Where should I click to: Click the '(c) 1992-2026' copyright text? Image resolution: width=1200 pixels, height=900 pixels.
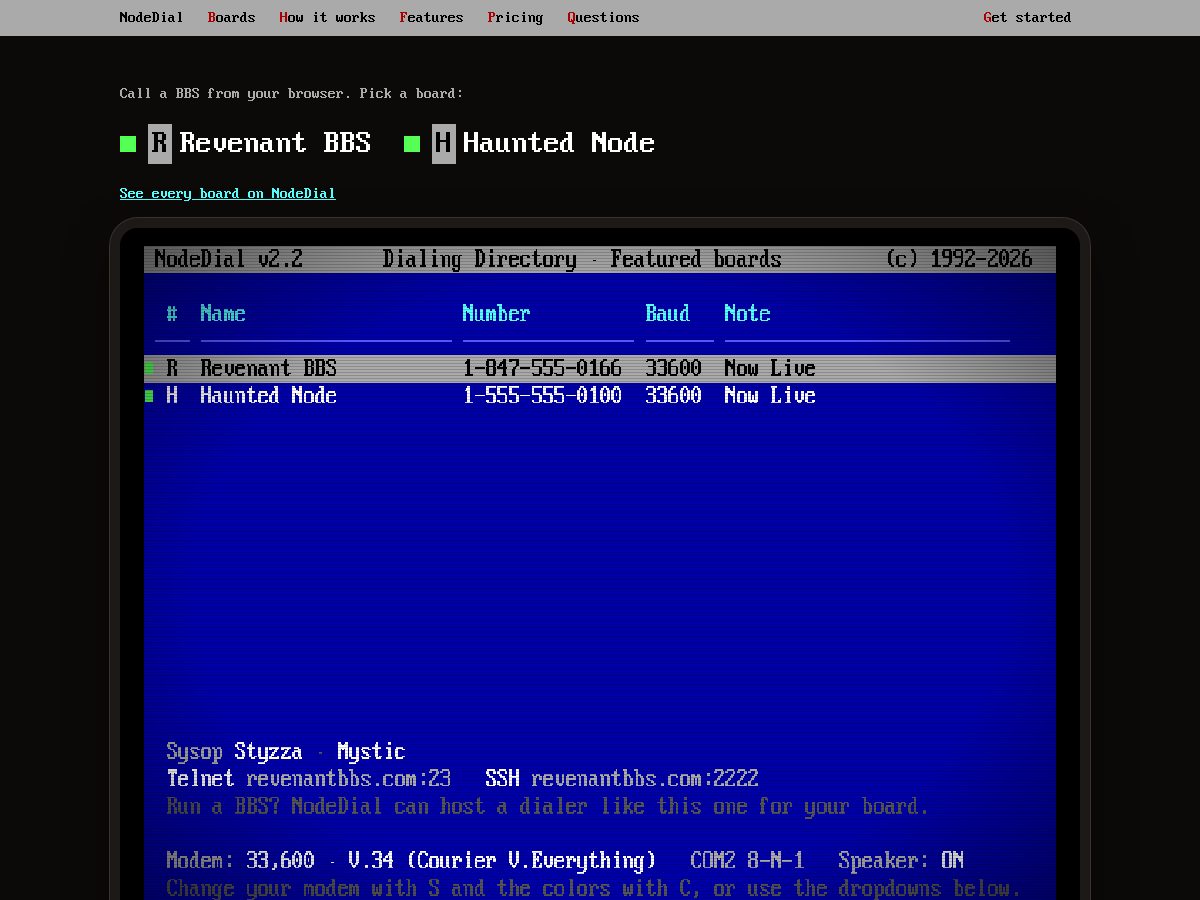point(959,260)
